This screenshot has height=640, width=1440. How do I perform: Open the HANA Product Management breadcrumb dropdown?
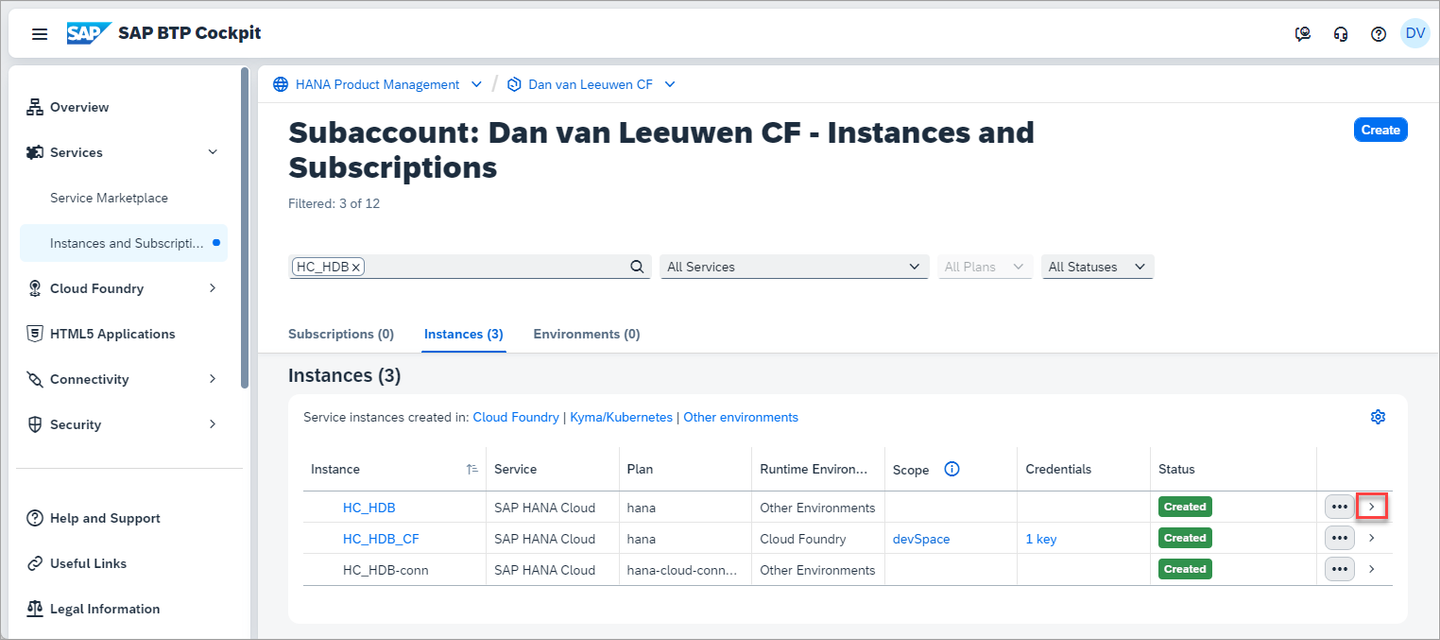pos(477,85)
